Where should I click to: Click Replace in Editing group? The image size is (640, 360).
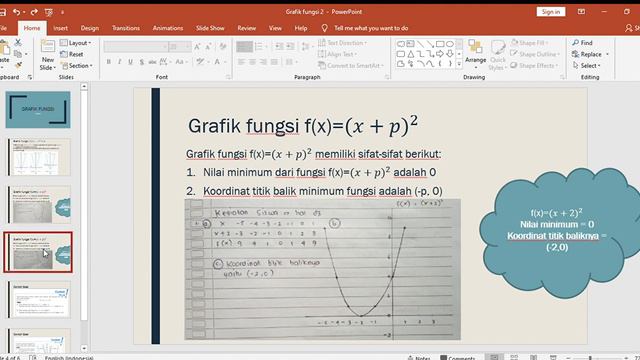tap(591, 54)
